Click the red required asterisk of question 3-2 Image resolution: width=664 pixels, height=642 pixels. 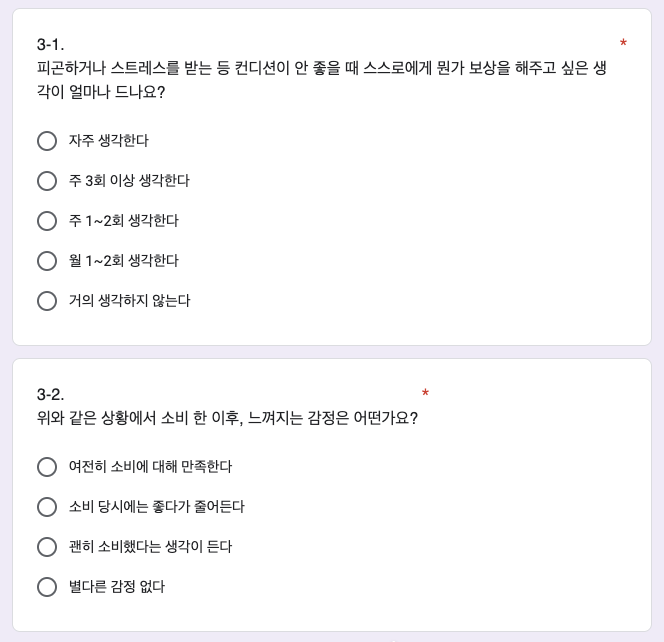[x=425, y=393]
